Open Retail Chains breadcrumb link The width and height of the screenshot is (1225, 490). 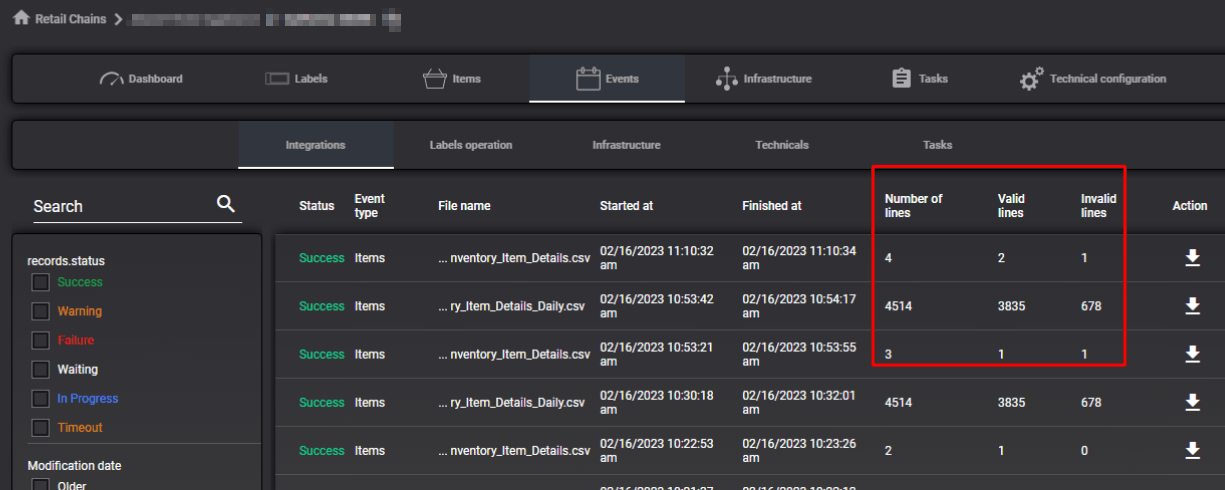click(x=70, y=19)
